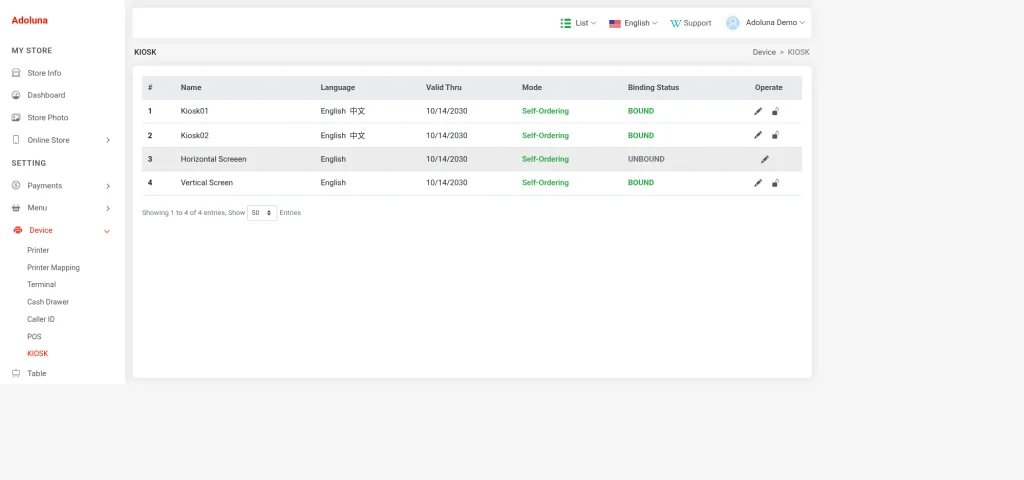Open the Table sidebar link

pyautogui.click(x=37, y=374)
